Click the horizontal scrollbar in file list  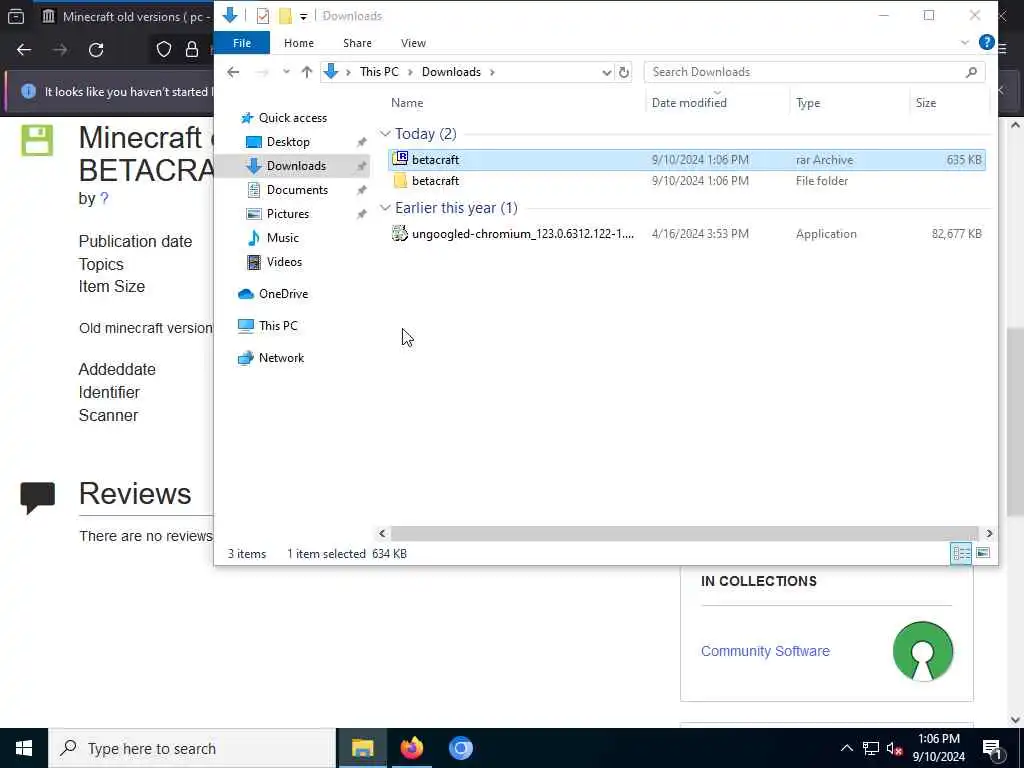684,534
